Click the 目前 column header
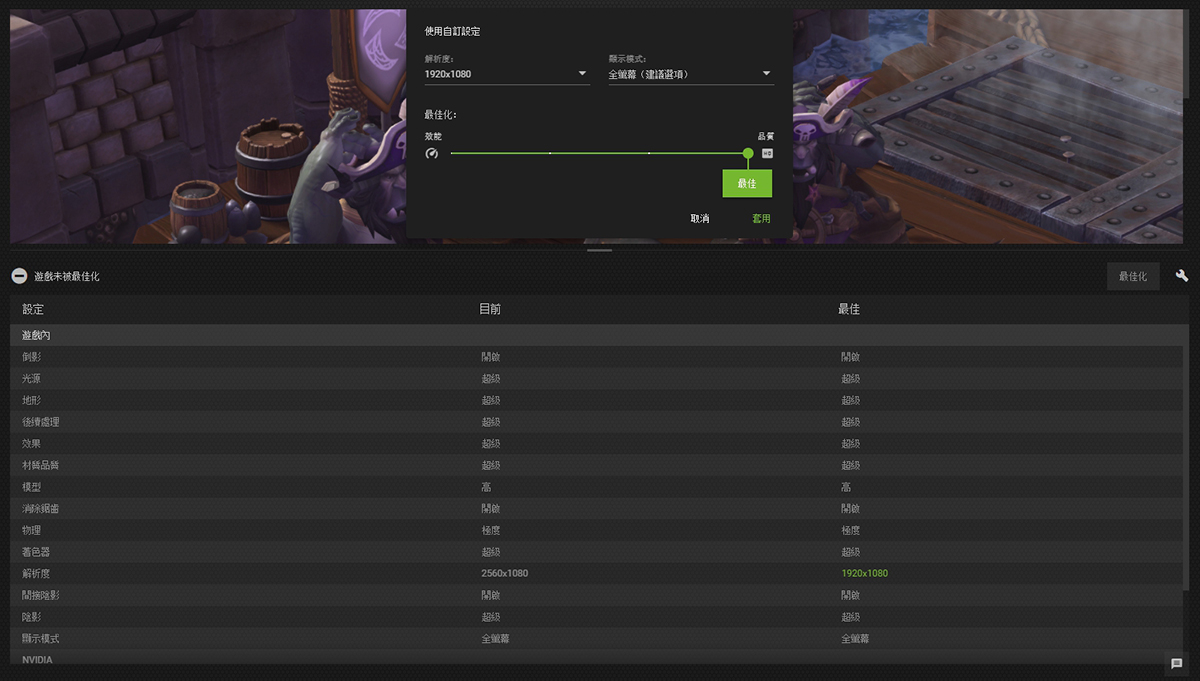This screenshot has height=681, width=1200. [490, 309]
